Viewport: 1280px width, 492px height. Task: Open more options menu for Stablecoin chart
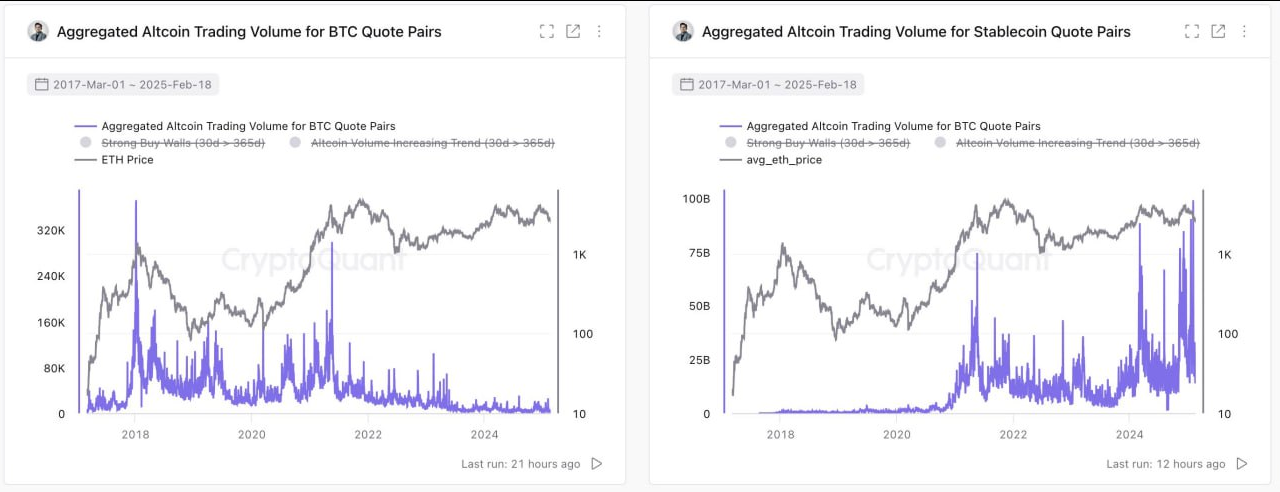point(1244,31)
